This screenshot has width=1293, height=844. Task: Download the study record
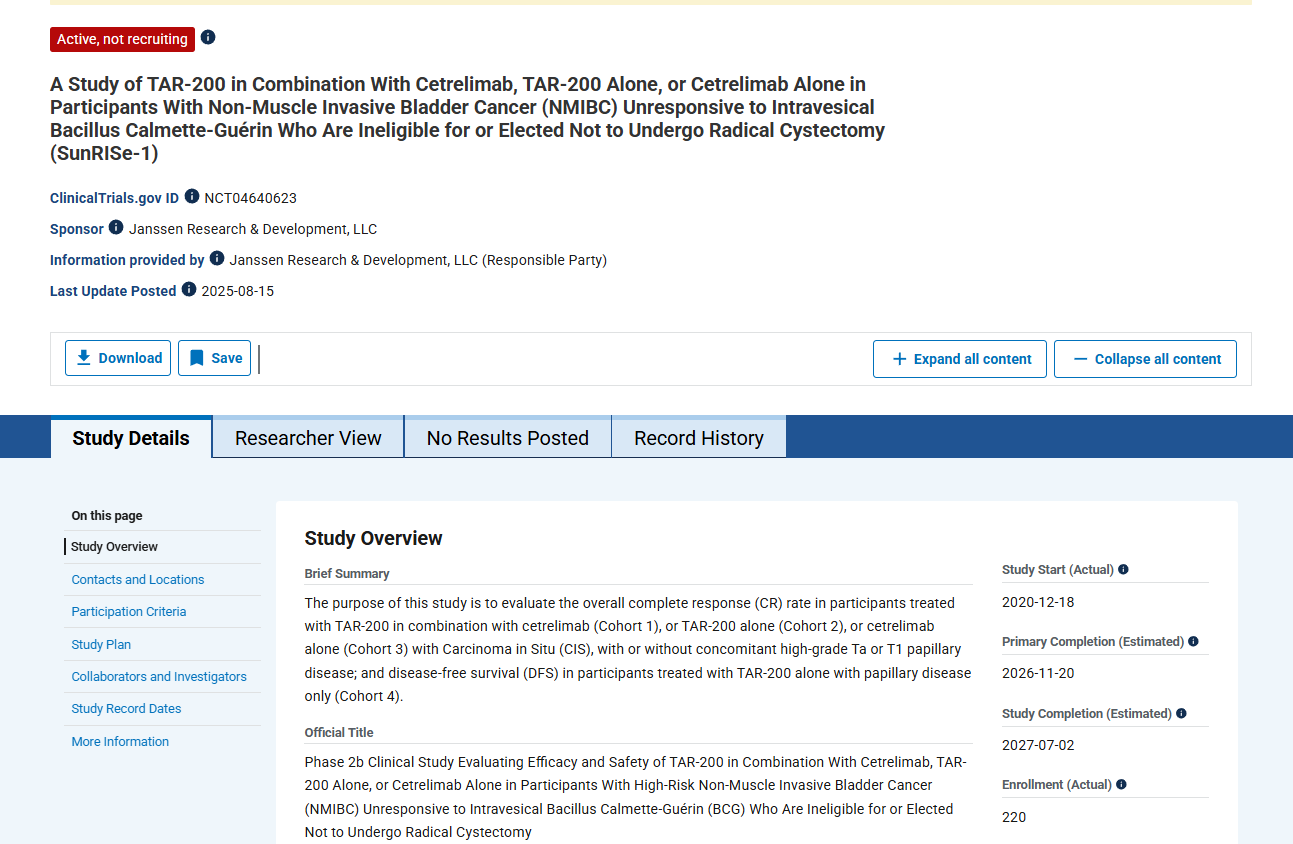tap(118, 358)
